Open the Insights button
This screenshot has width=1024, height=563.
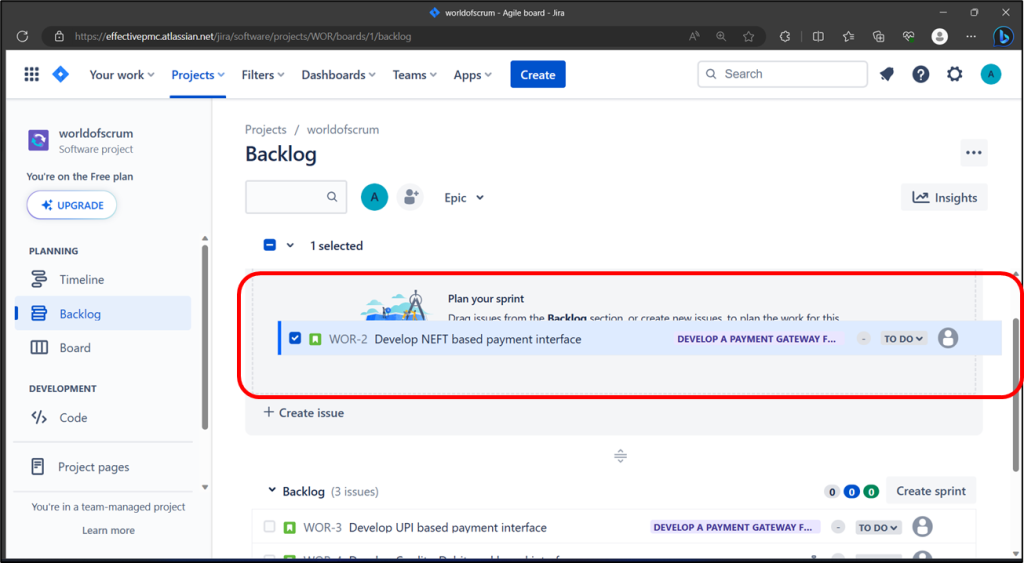944,197
